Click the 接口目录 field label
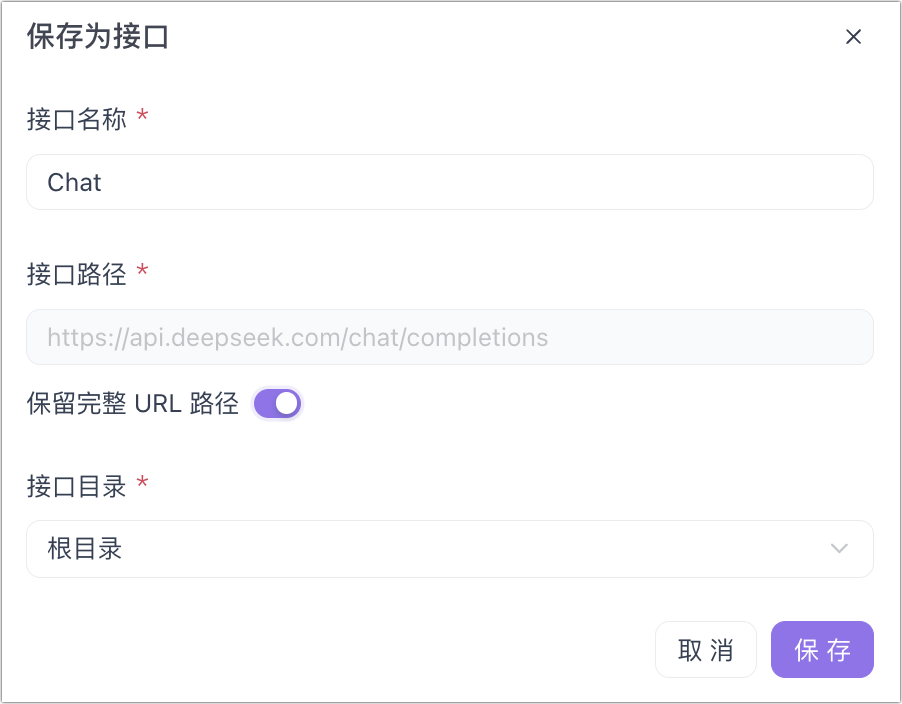The height and width of the screenshot is (704, 902). [x=76, y=487]
